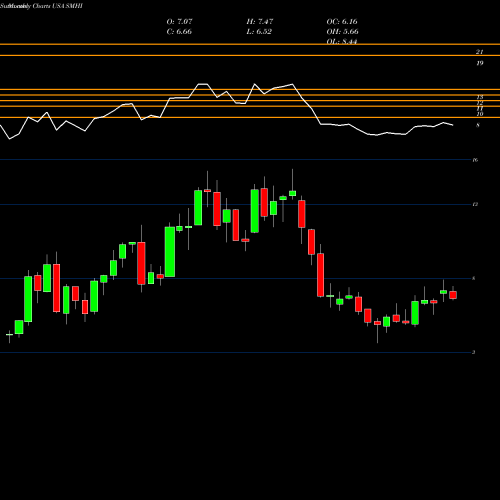
Task: Click the 'Charts USA SMHI' title text
Action: [58, 6]
